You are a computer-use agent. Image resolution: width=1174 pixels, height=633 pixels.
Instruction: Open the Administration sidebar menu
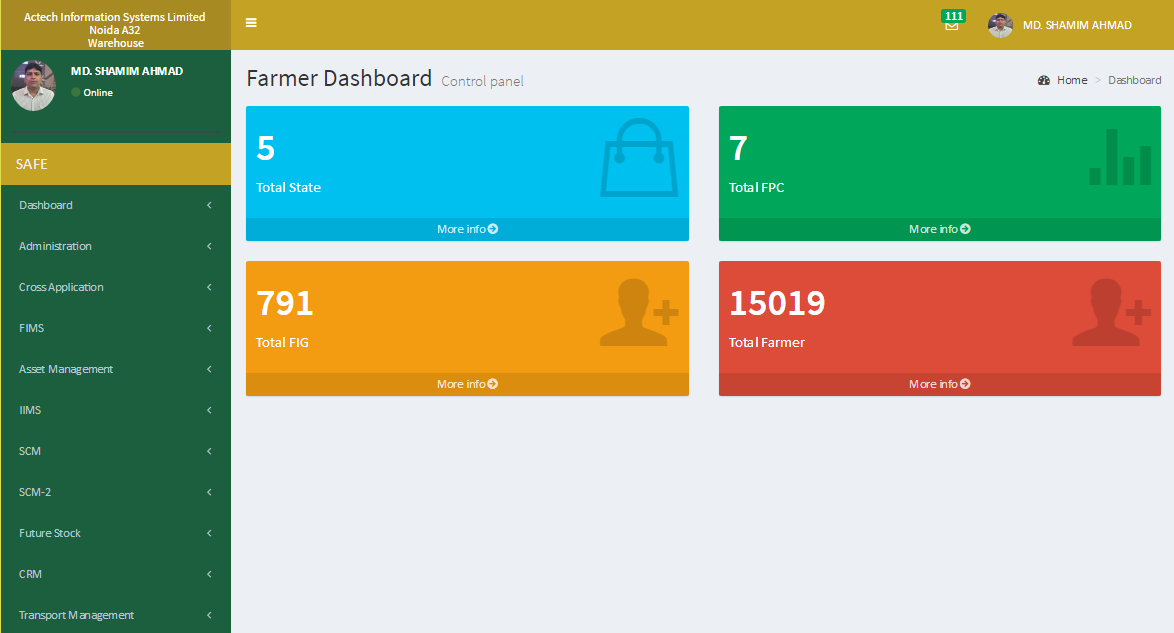[x=116, y=246]
